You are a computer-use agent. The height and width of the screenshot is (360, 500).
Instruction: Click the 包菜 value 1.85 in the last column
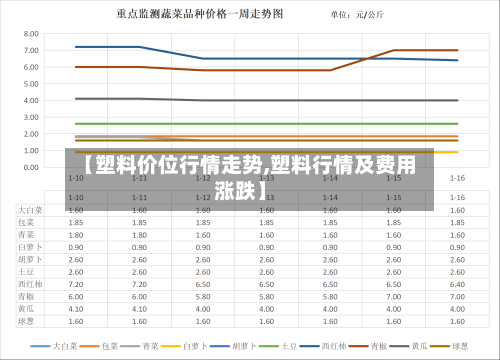tap(457, 223)
